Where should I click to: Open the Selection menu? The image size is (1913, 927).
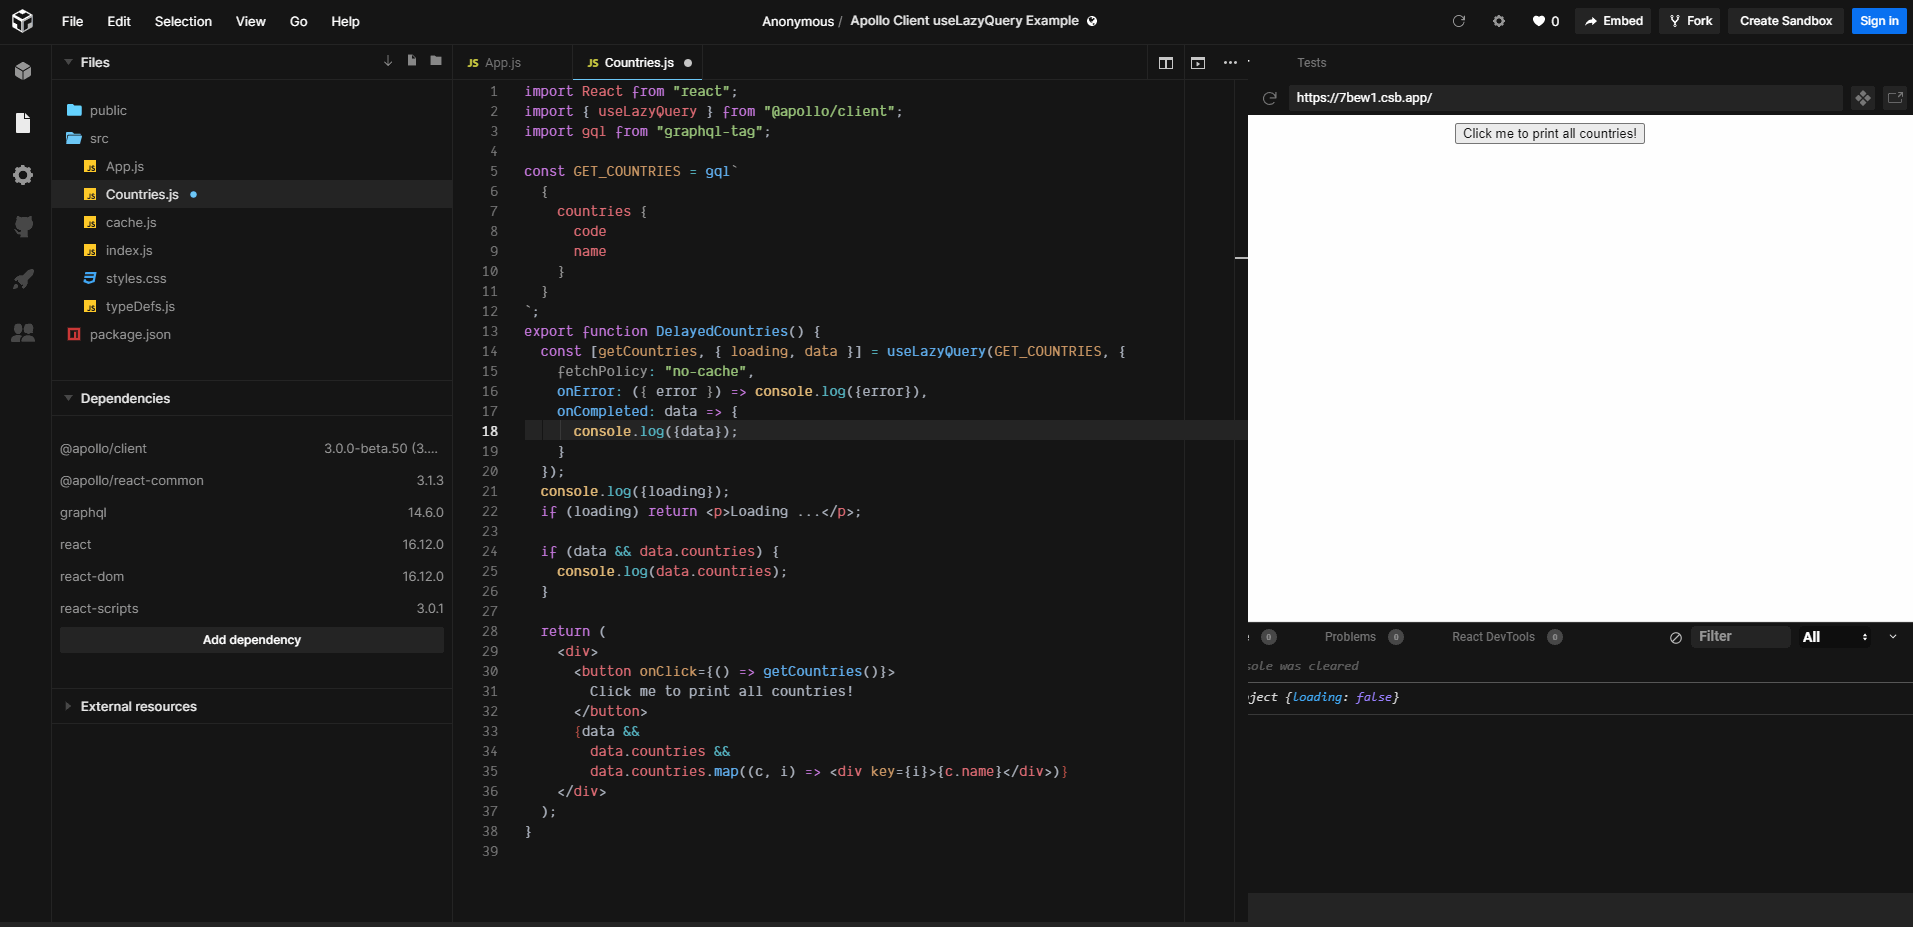pos(183,21)
